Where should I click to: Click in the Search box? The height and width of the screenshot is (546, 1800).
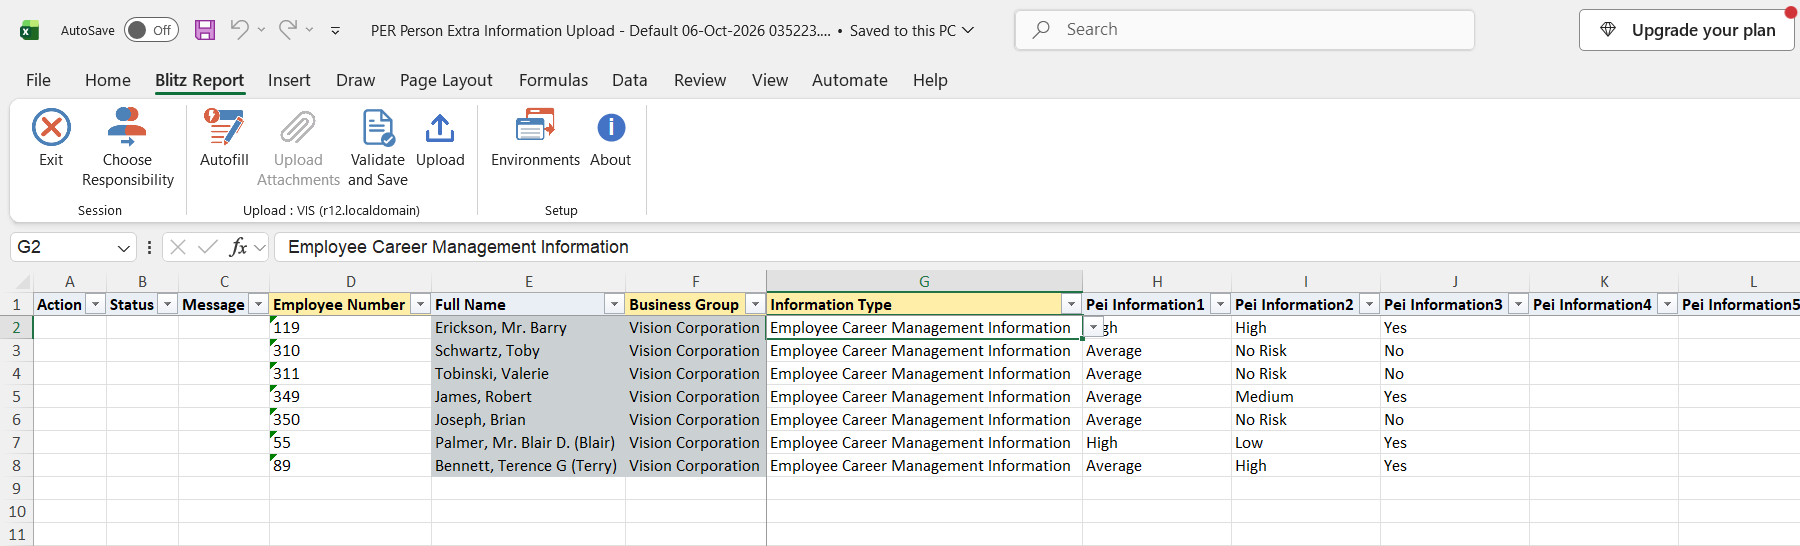point(1245,30)
